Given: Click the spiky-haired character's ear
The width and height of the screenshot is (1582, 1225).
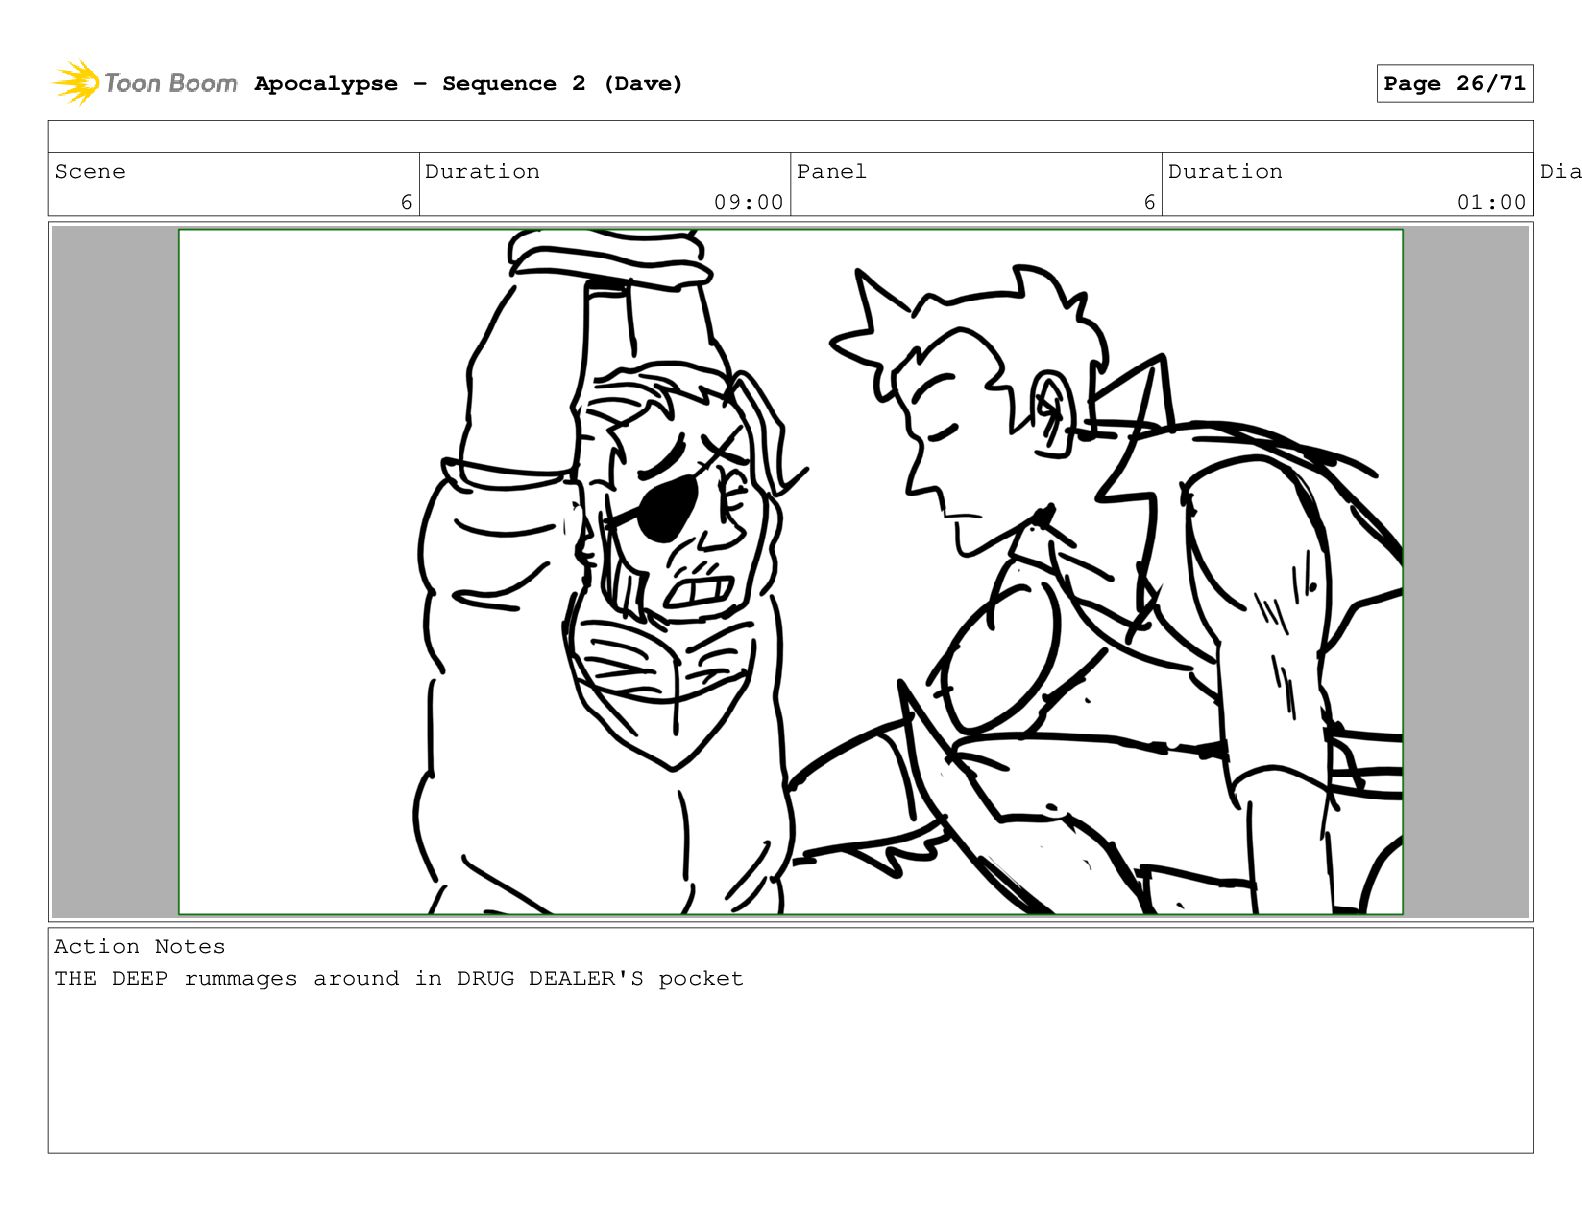Looking at the screenshot, I should pos(1050,412).
